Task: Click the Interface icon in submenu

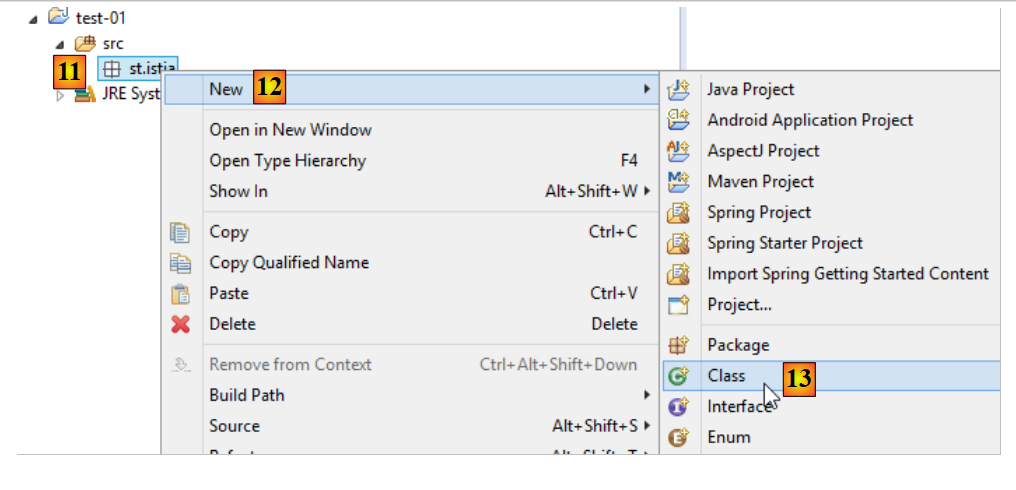Action: click(679, 406)
